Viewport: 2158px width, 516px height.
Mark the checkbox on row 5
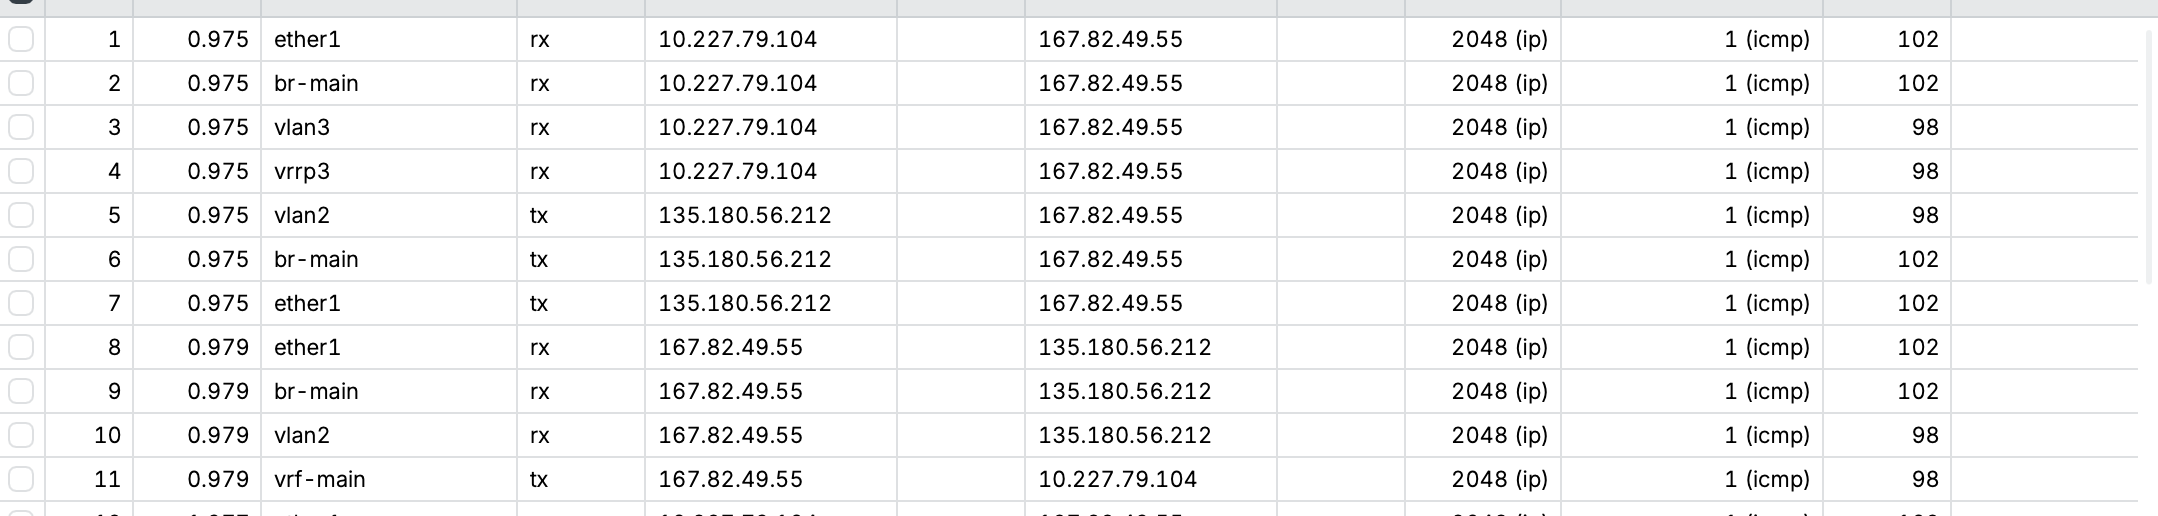click(x=21, y=215)
